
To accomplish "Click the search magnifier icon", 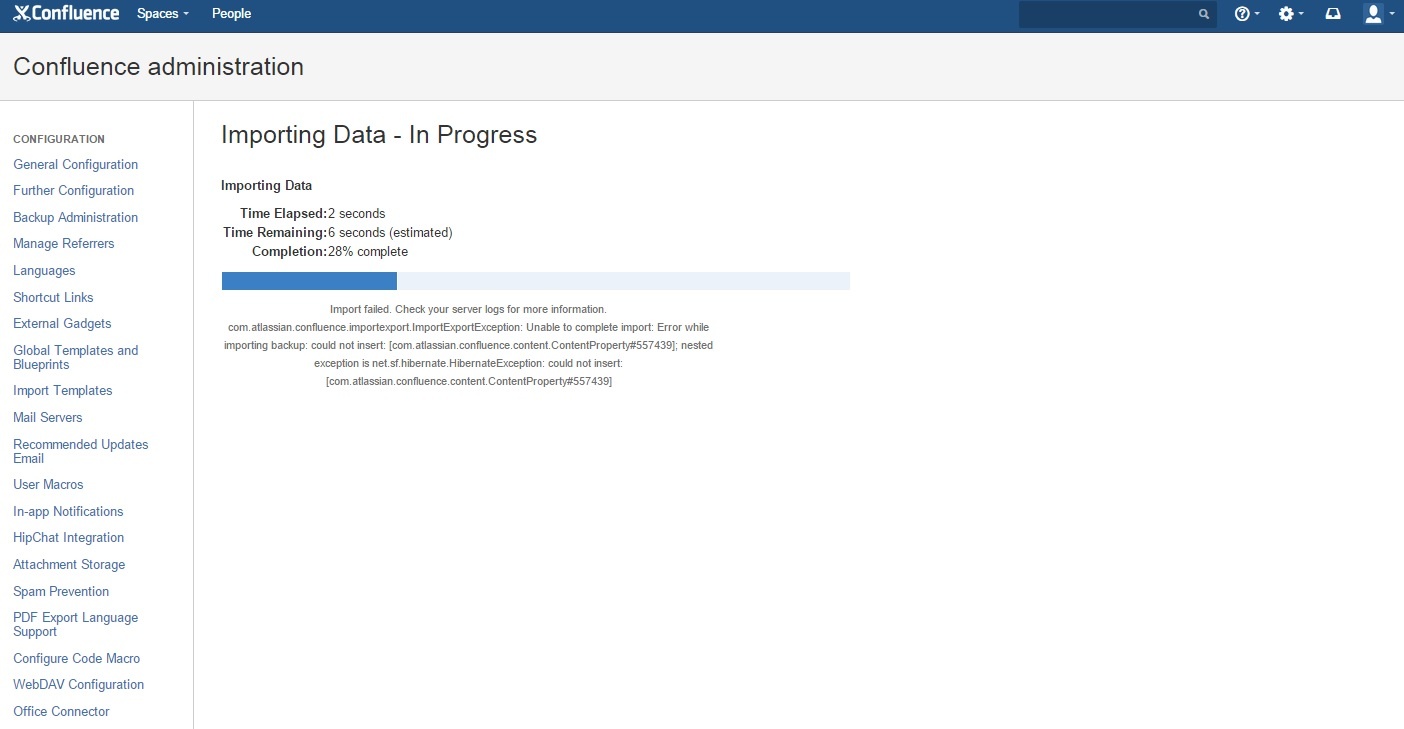I will [x=1204, y=14].
